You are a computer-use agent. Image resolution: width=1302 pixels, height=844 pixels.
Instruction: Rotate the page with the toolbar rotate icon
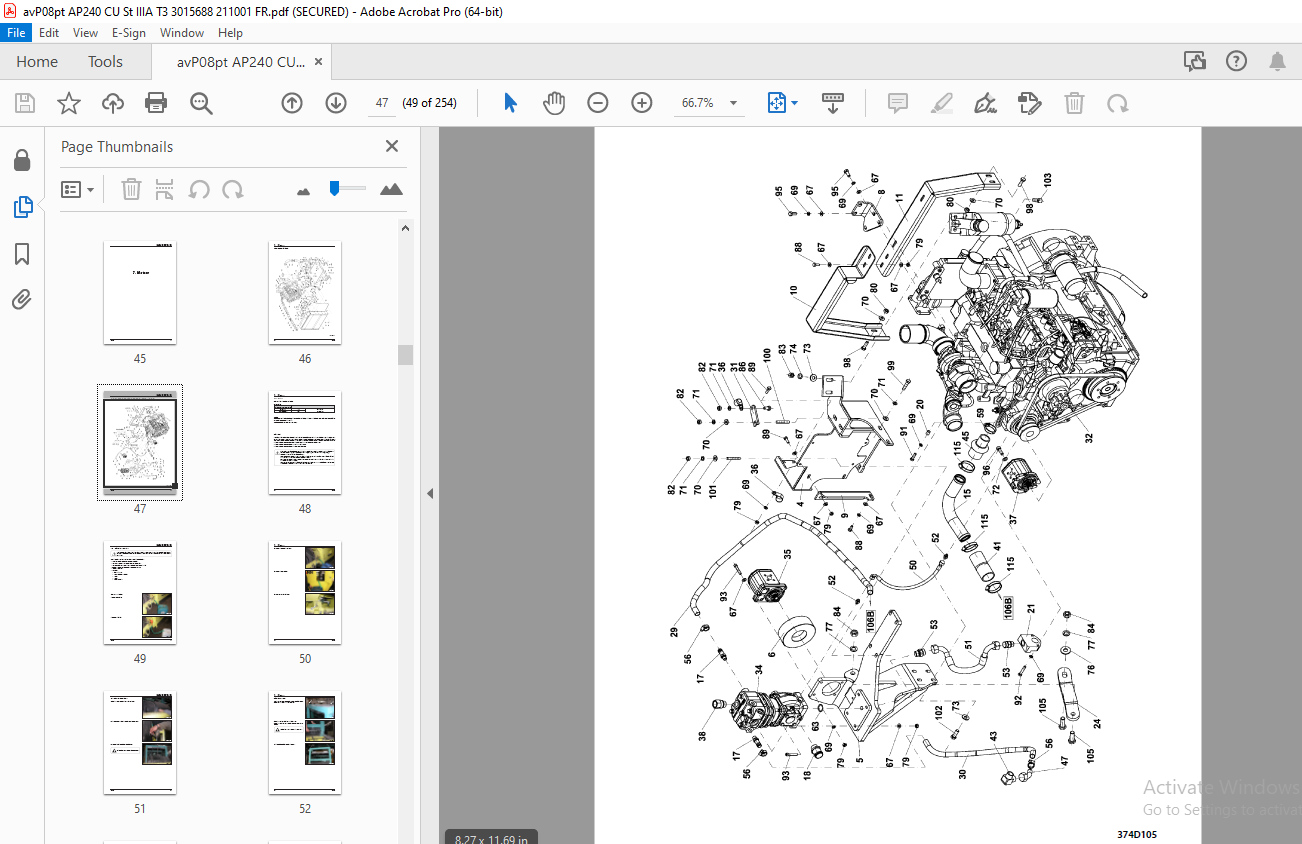click(x=1118, y=103)
